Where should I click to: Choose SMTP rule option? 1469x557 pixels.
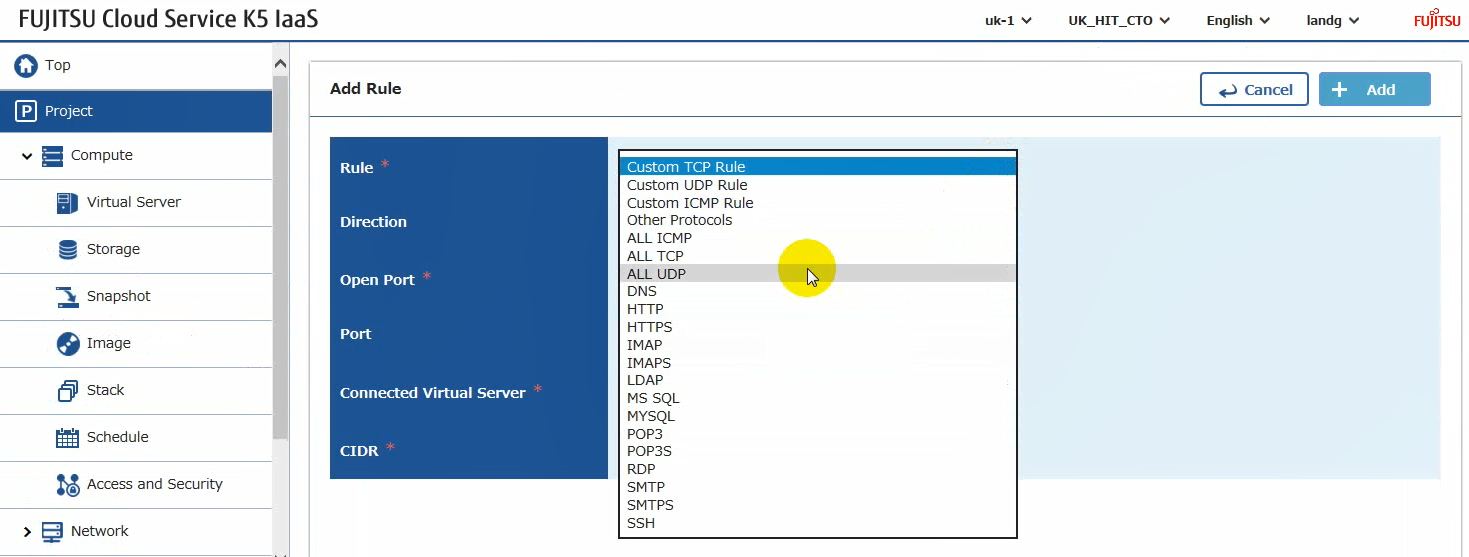pyautogui.click(x=818, y=487)
